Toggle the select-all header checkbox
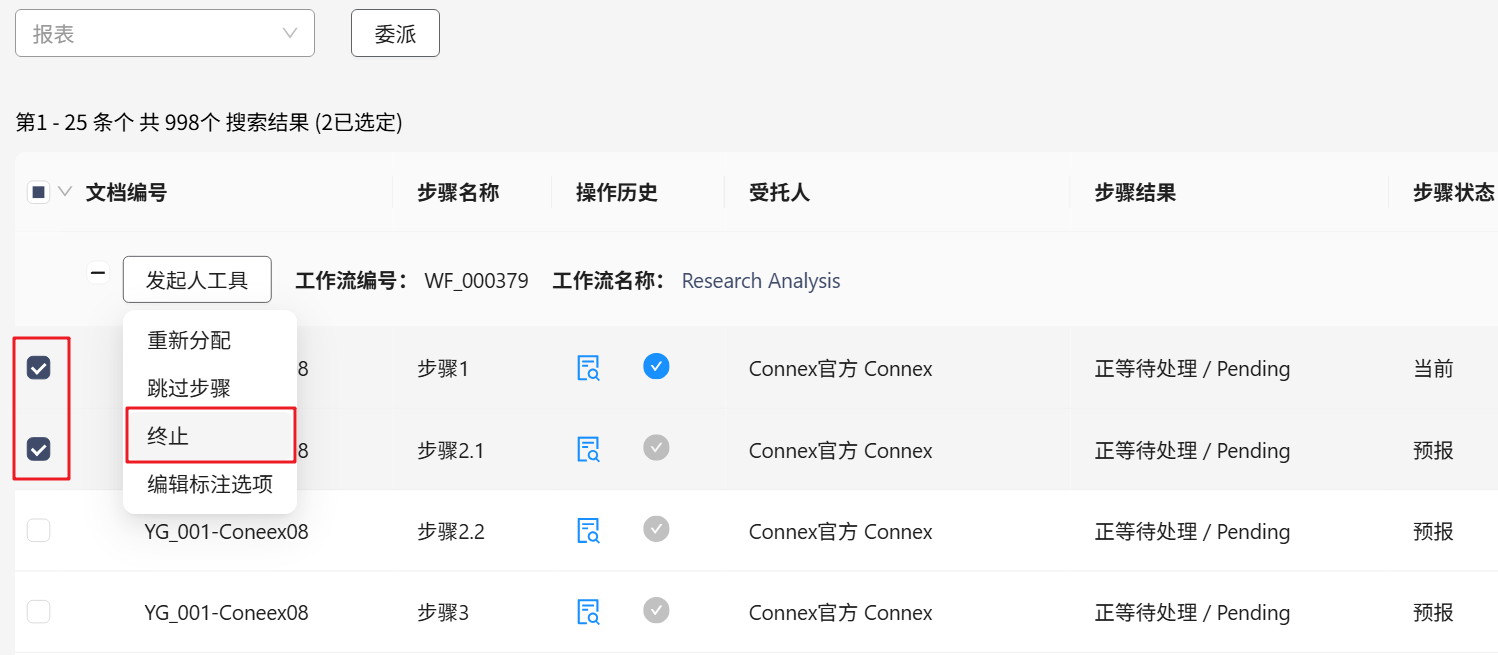 39,192
